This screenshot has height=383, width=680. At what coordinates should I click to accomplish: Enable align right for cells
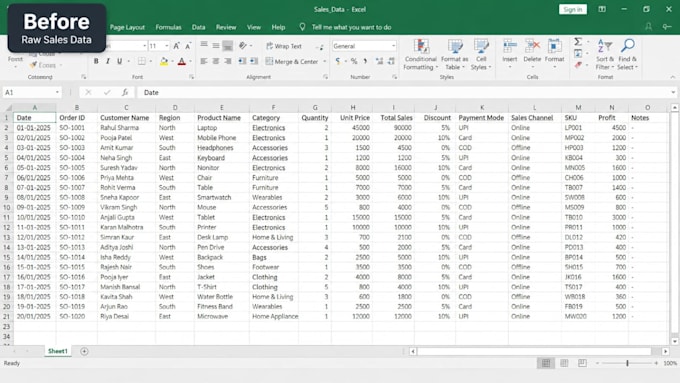[228, 61]
